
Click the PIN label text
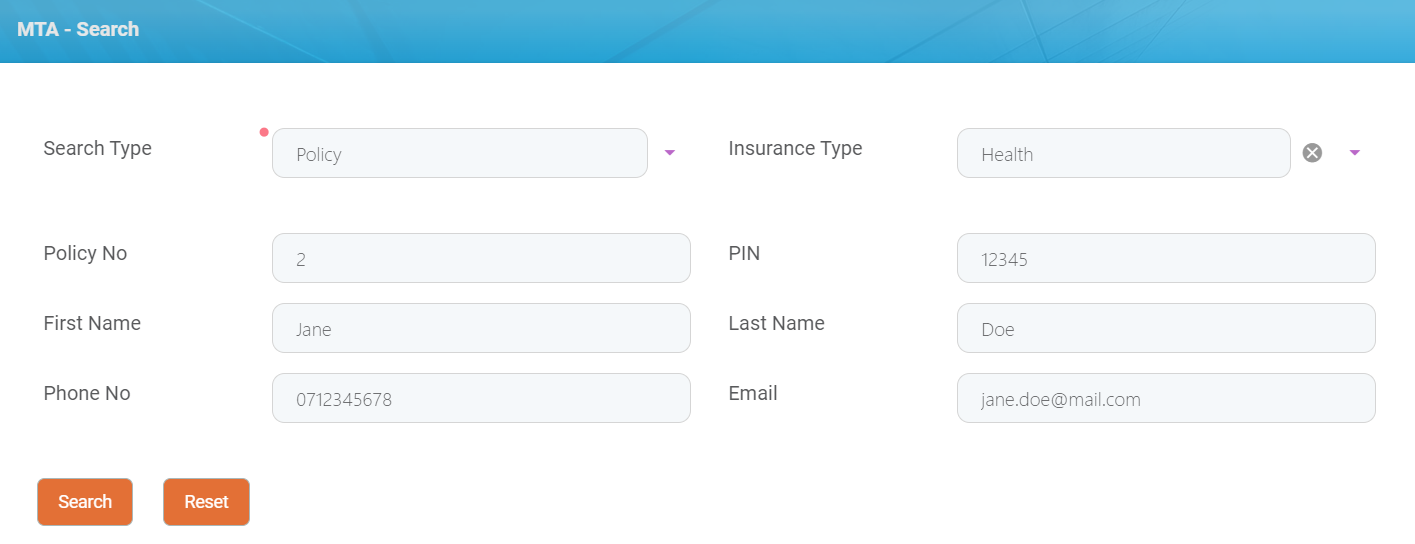tap(744, 253)
